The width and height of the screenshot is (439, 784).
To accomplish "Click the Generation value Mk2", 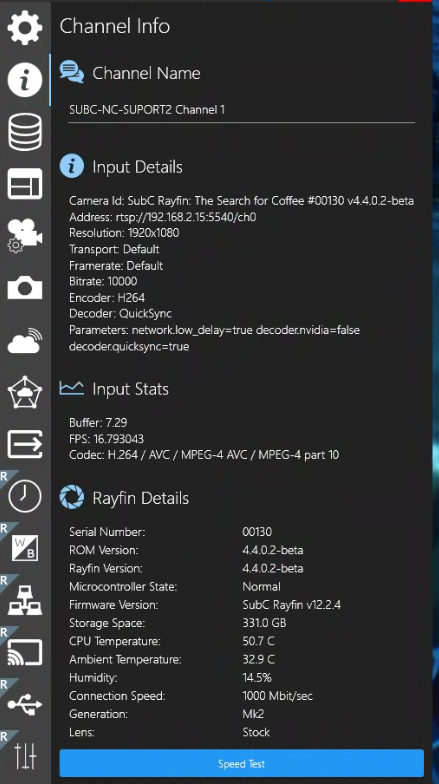I will (253, 714).
